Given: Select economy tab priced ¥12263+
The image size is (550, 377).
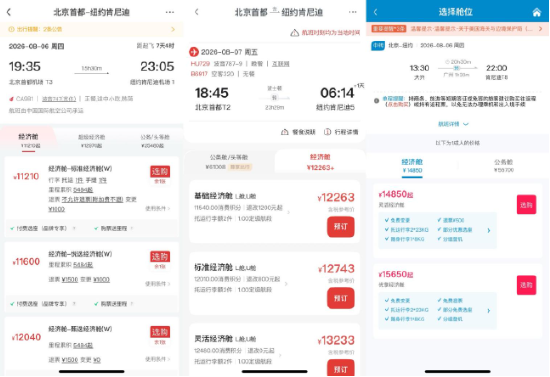Looking at the screenshot, I should point(320,162).
